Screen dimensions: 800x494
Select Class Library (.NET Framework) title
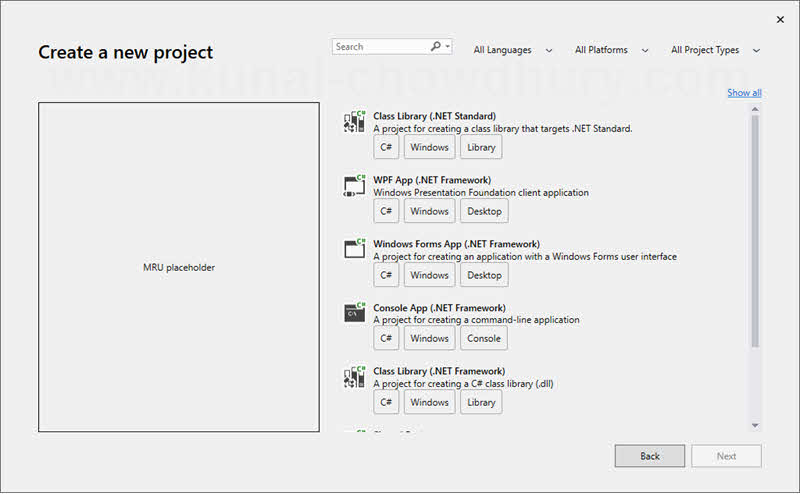(439, 371)
